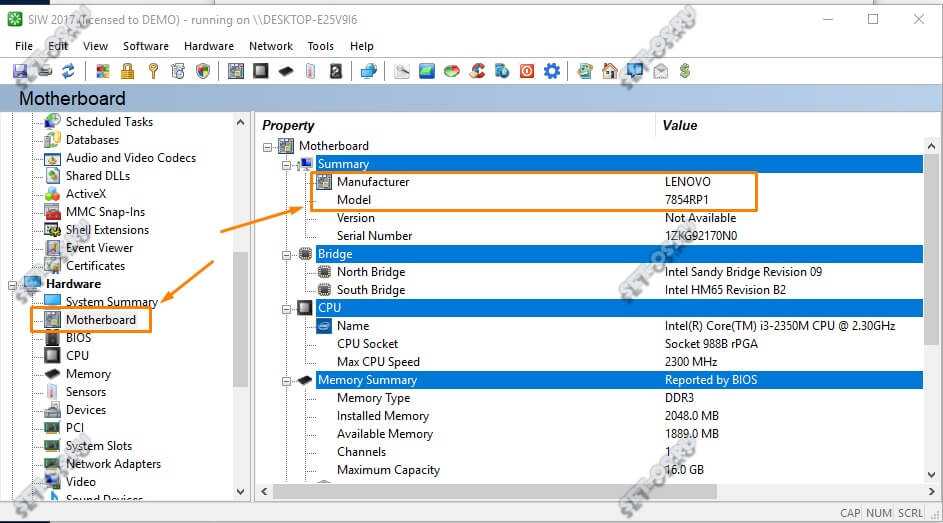
Task: Click the security shield toolbar icon
Action: coord(203,71)
